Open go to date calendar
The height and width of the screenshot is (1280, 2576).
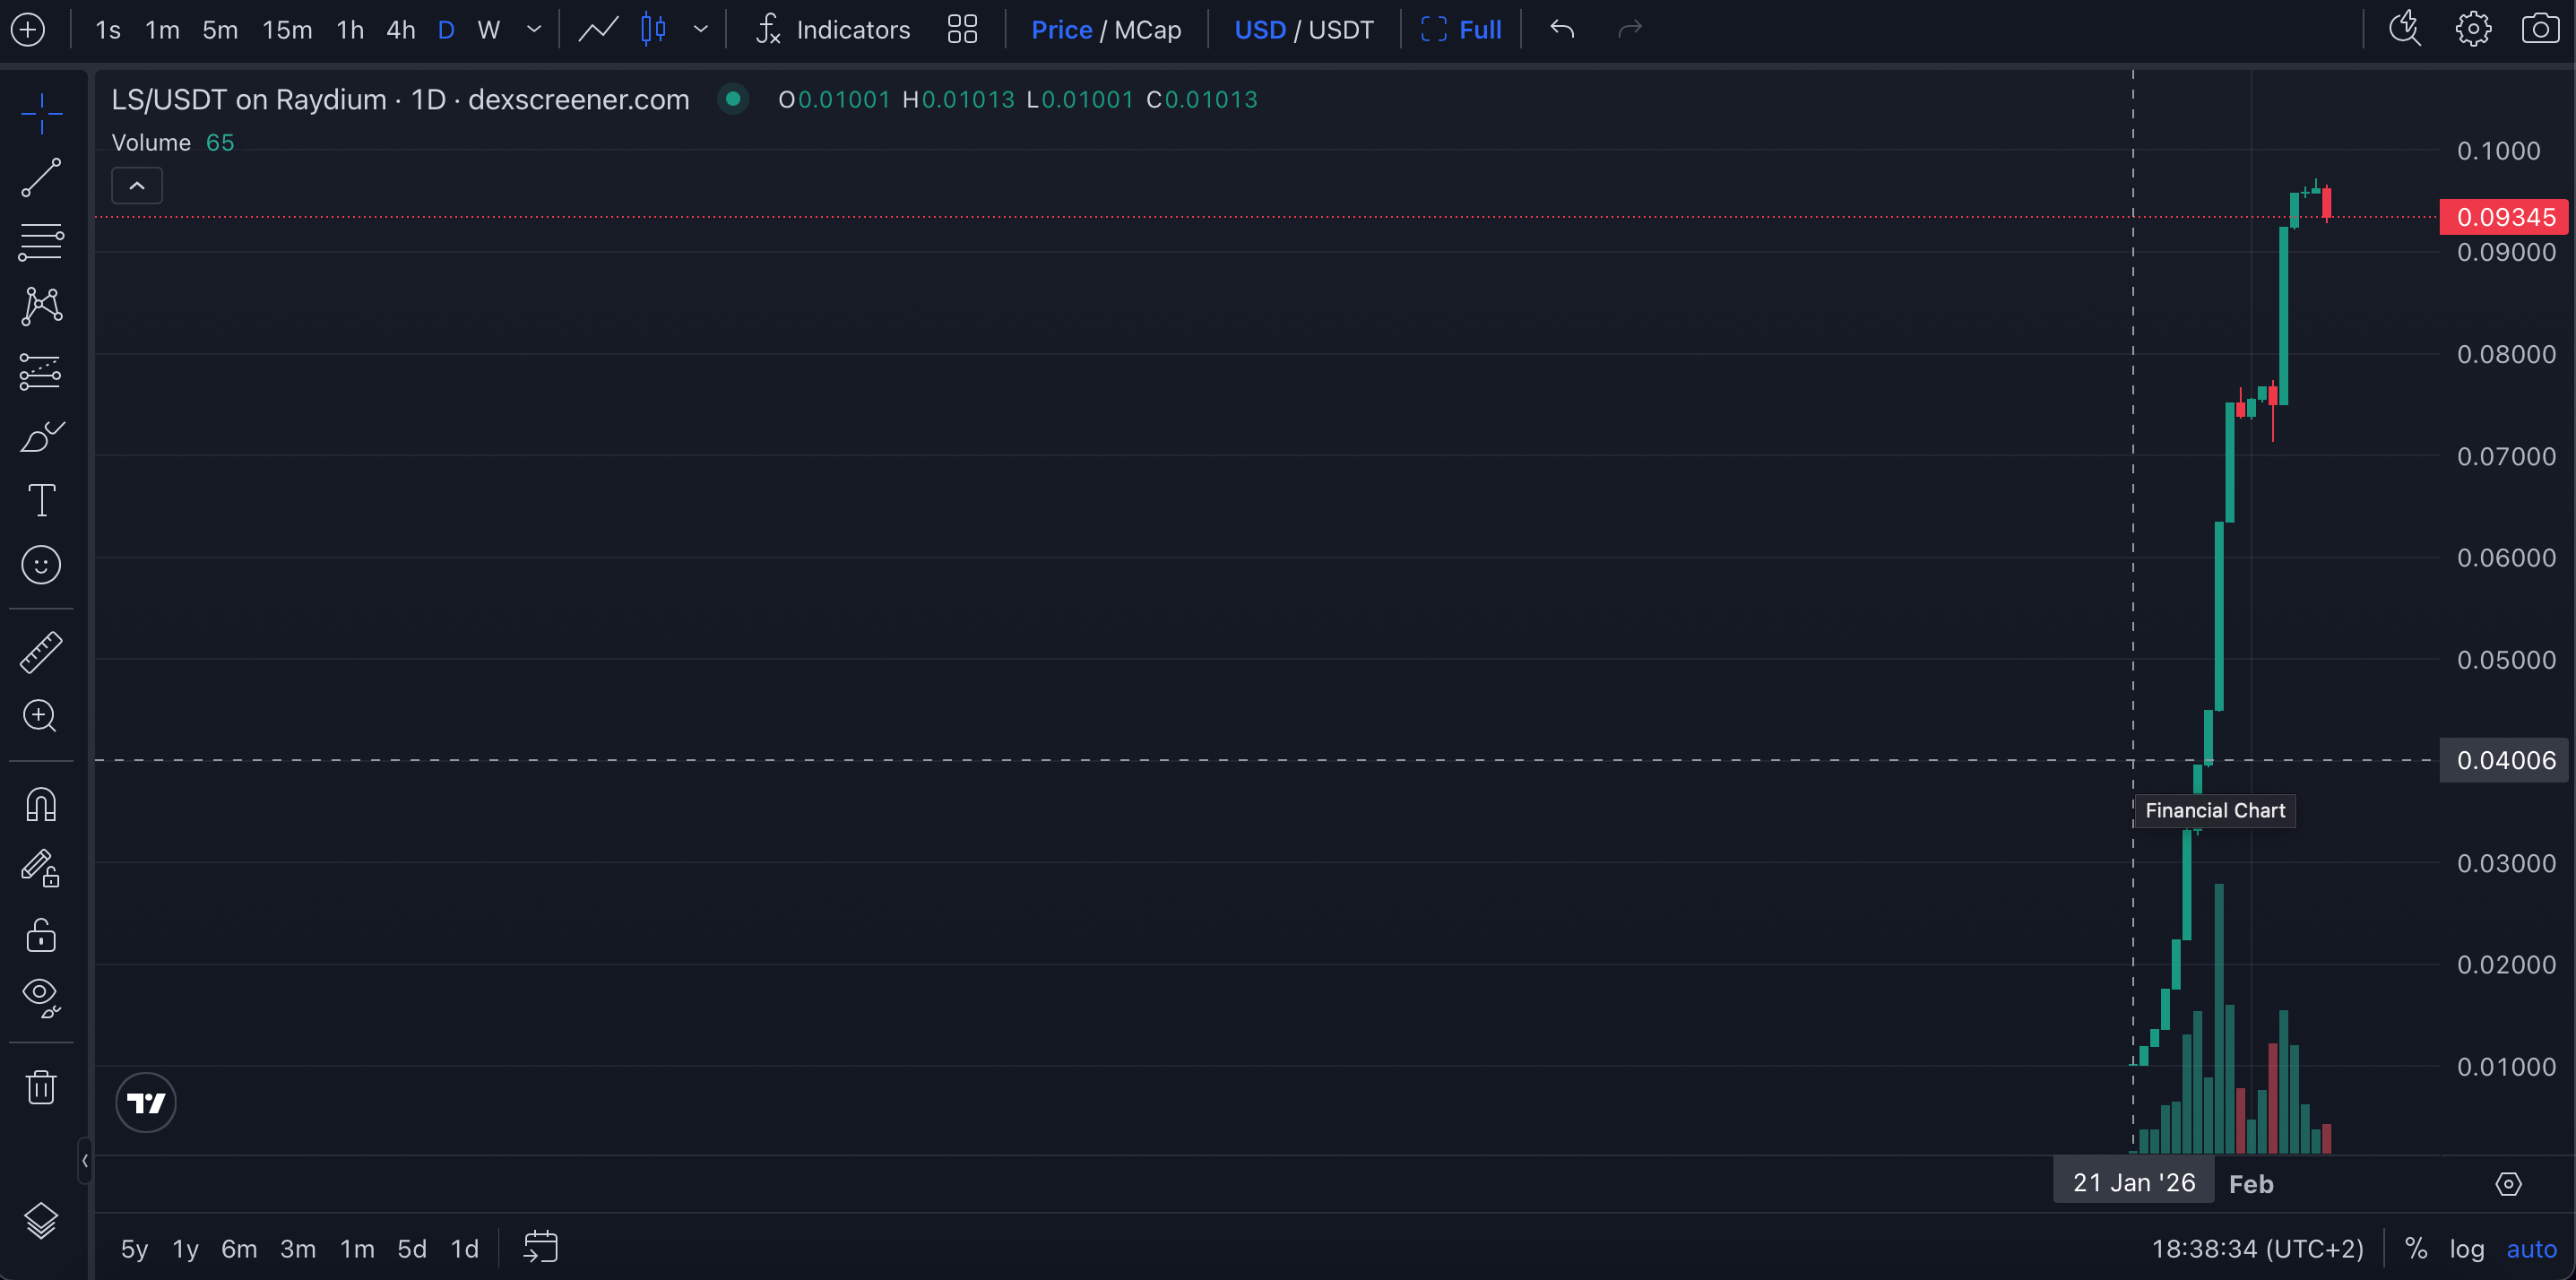click(x=540, y=1247)
